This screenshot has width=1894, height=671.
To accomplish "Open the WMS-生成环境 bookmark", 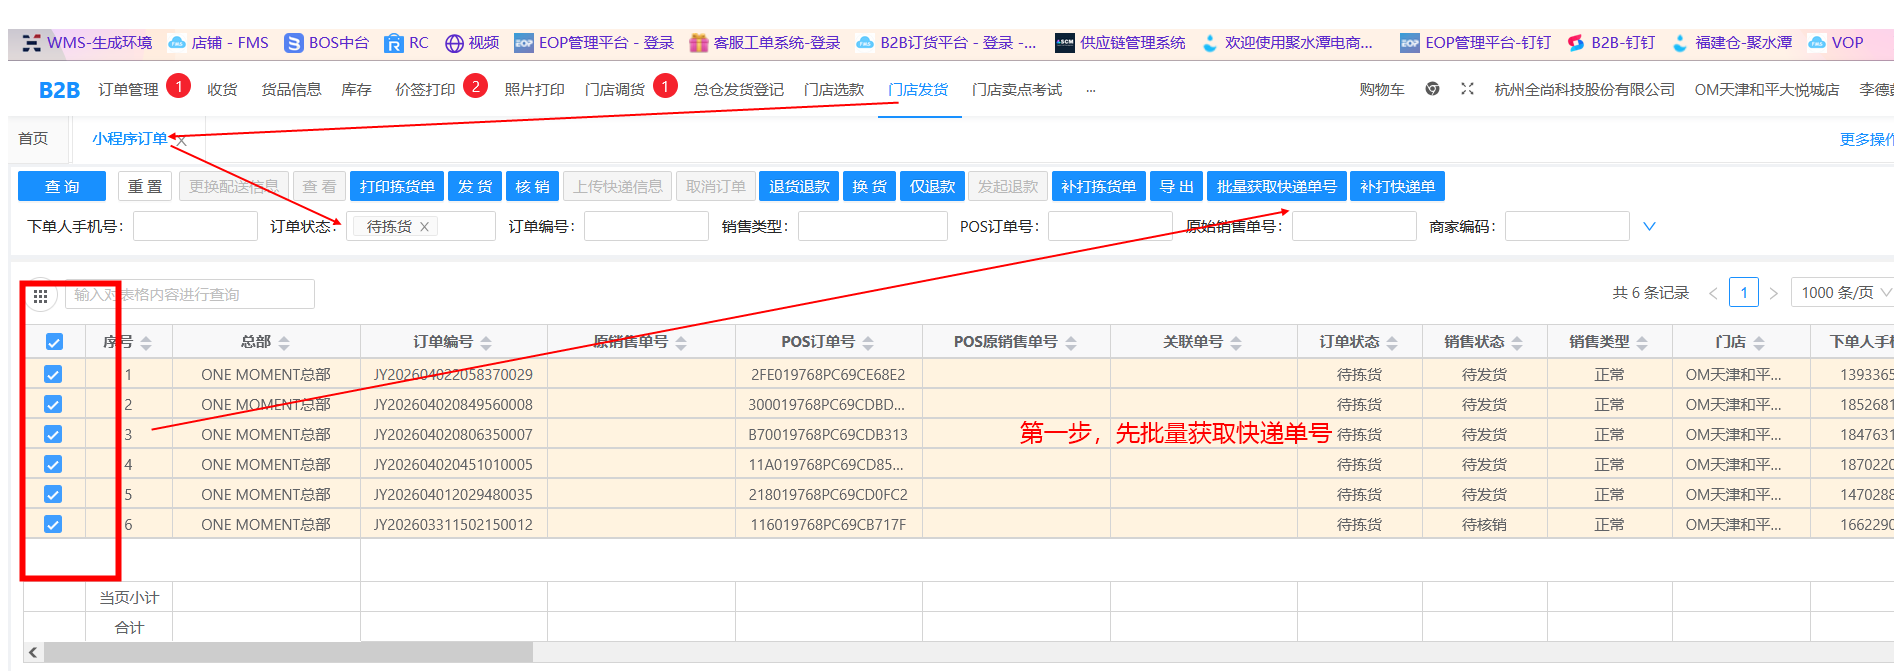I will [88, 43].
